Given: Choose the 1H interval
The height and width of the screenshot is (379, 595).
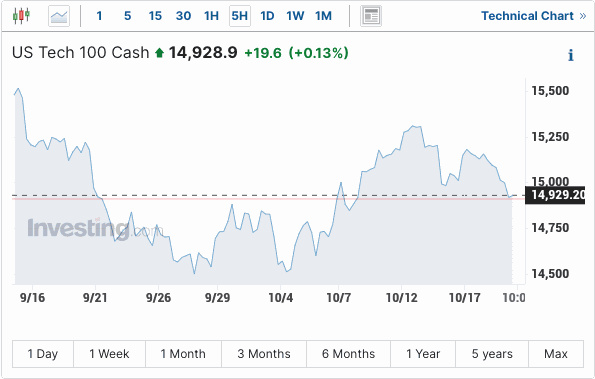Looking at the screenshot, I should tap(211, 16).
